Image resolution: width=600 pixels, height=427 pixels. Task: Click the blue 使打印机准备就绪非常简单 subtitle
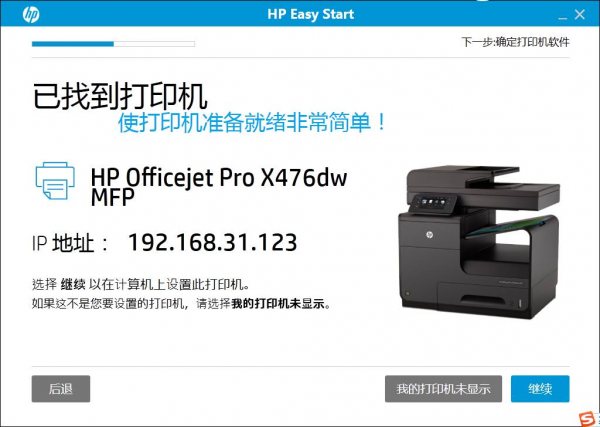[252, 123]
